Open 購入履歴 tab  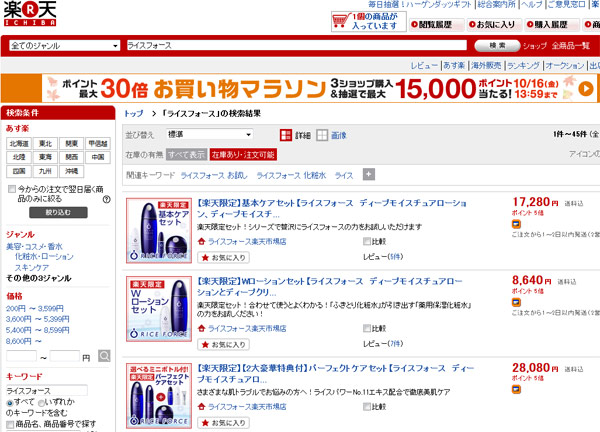pyautogui.click(x=551, y=24)
